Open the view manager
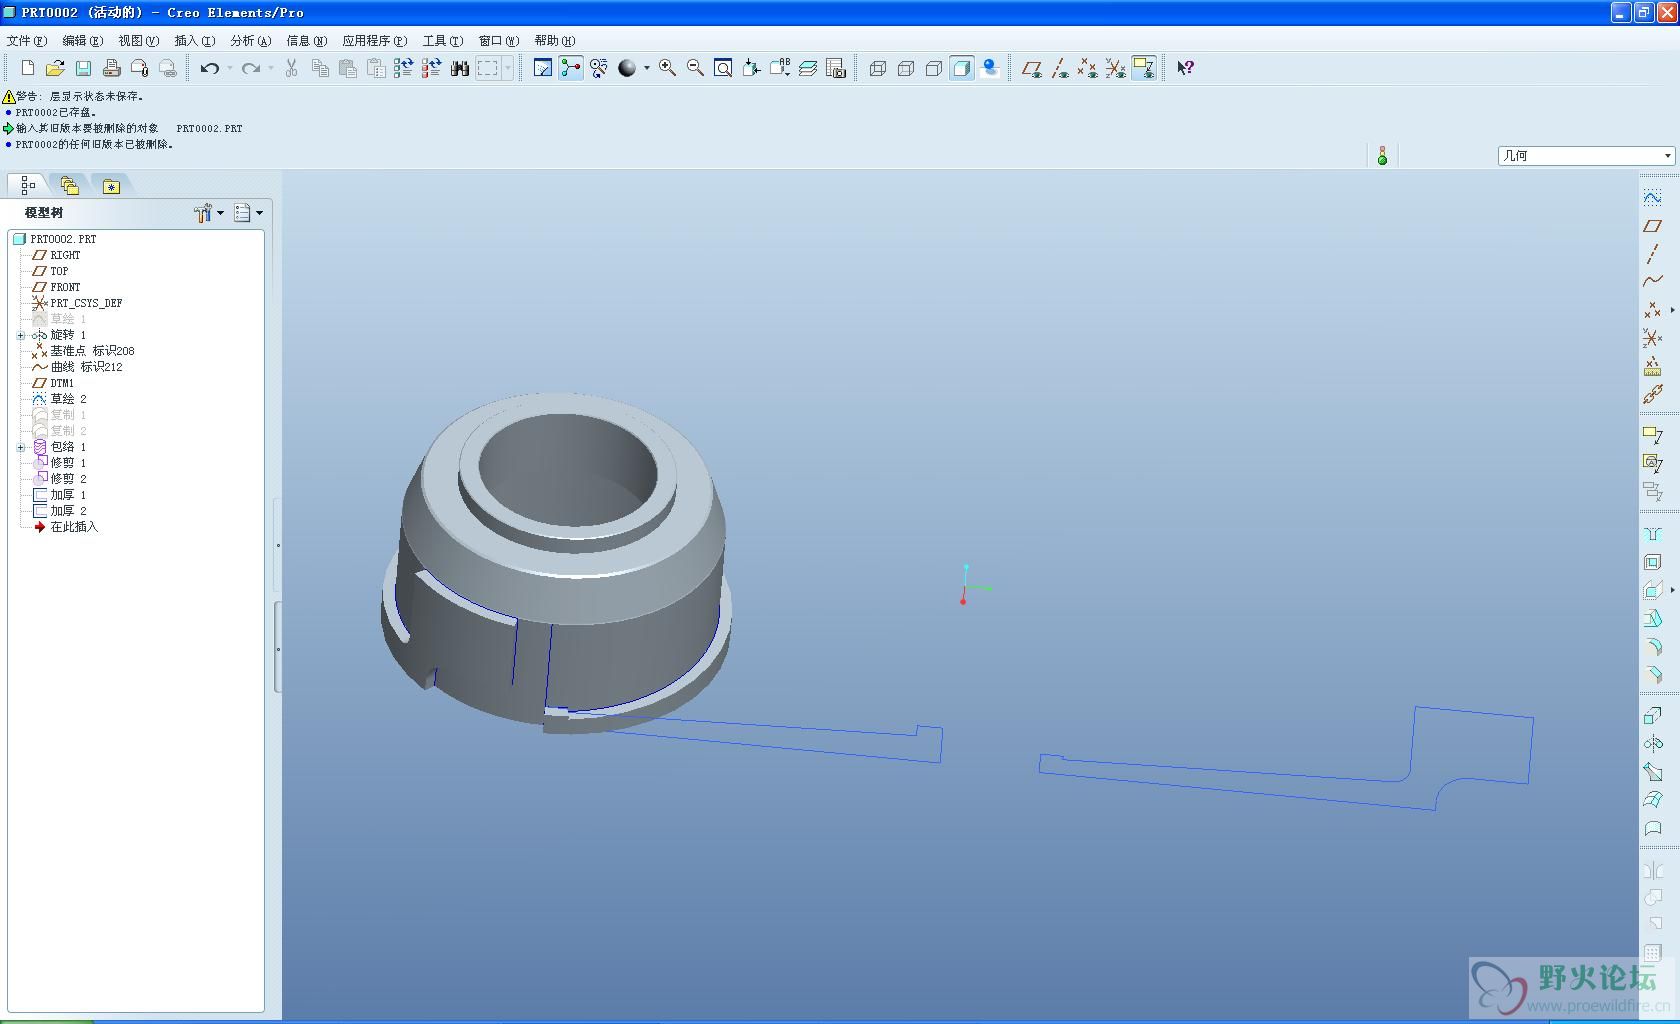The image size is (1680, 1024). (x=836, y=68)
